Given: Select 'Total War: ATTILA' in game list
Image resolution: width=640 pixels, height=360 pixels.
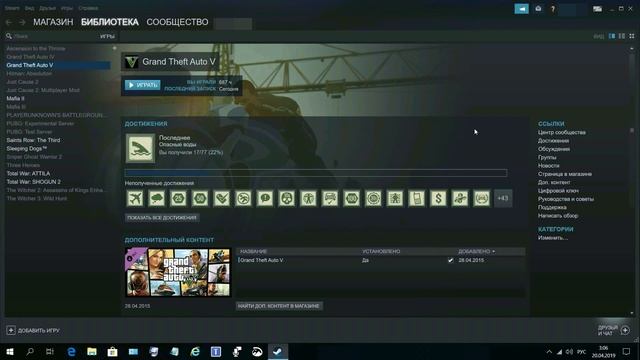Looking at the screenshot, I should [x=28, y=173].
